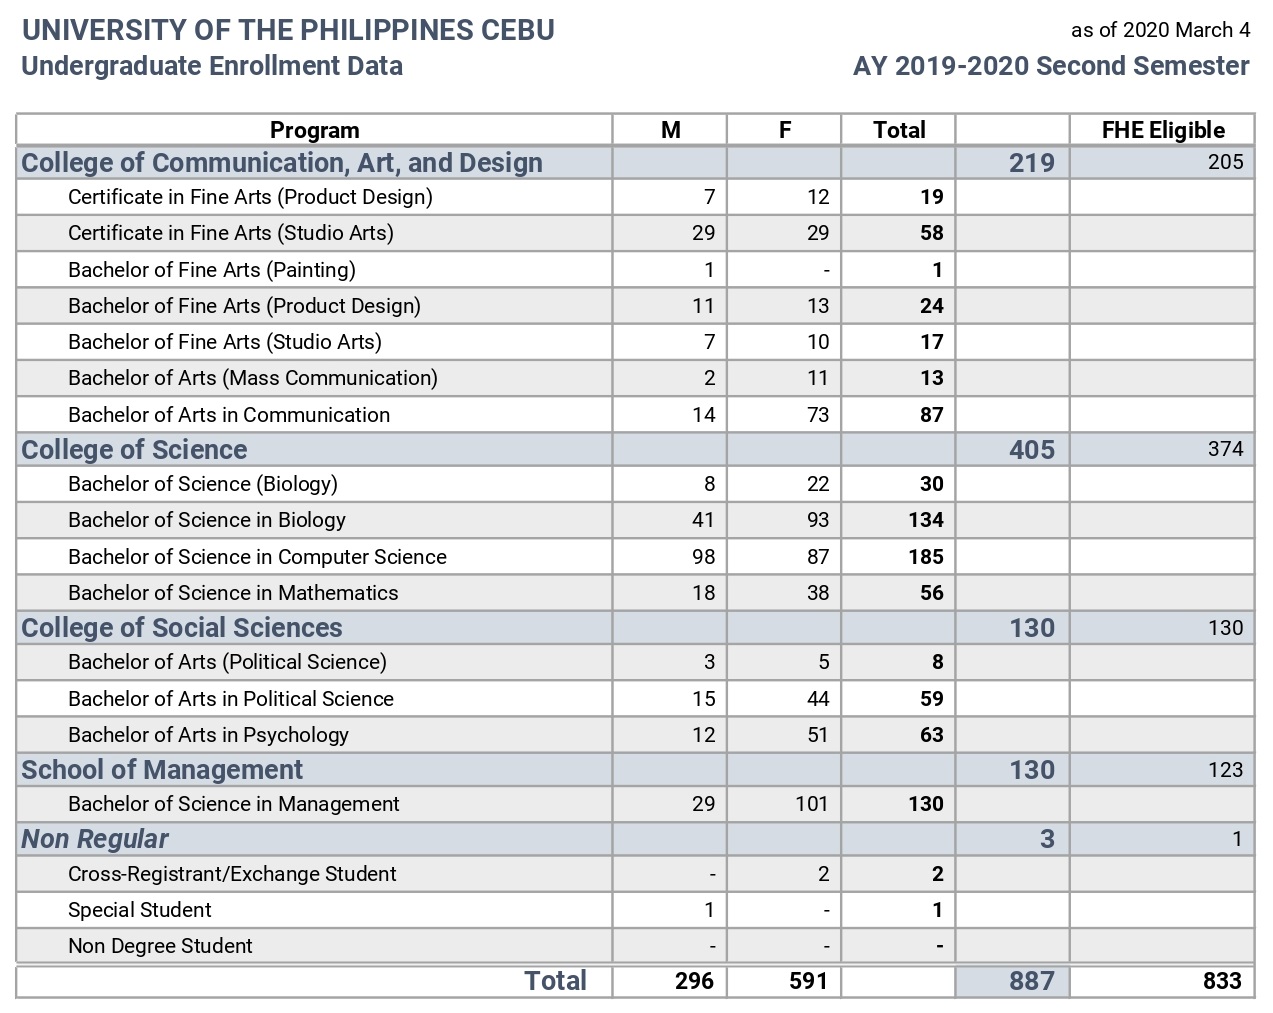1273x1013 pixels.
Task: Click the FHE grand total 833
Action: click(1222, 981)
